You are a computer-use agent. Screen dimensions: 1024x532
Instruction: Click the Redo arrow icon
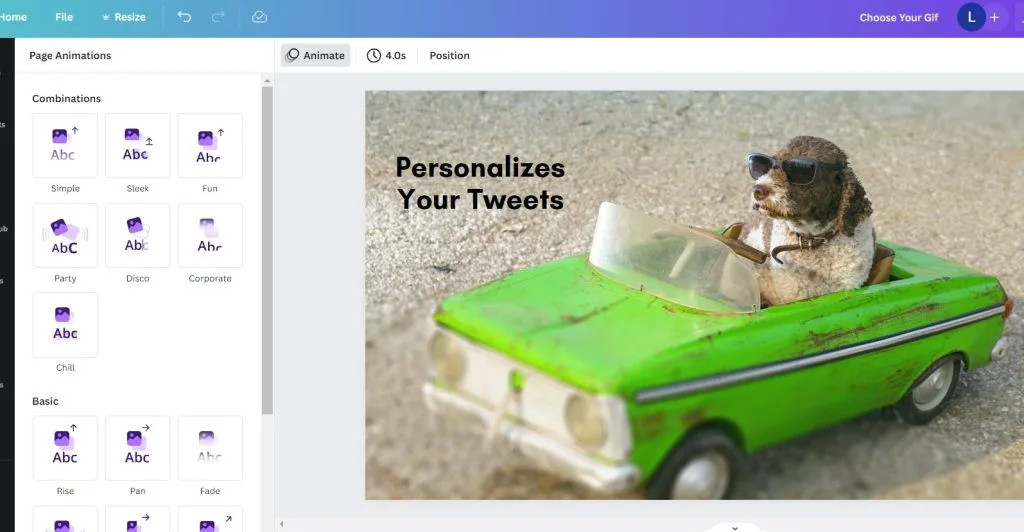pos(218,17)
